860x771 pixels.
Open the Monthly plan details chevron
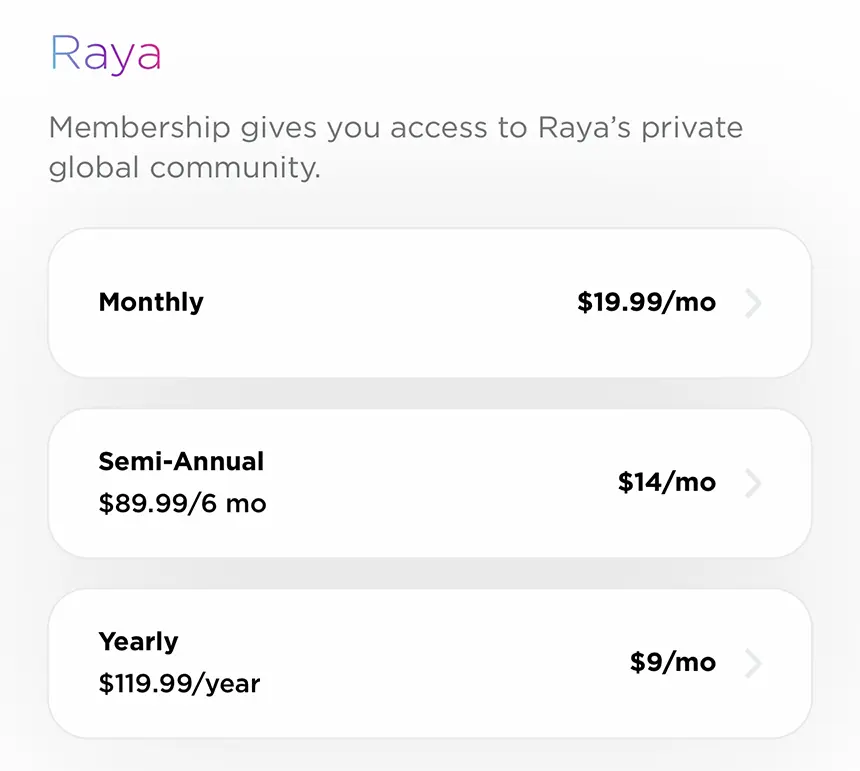point(754,303)
